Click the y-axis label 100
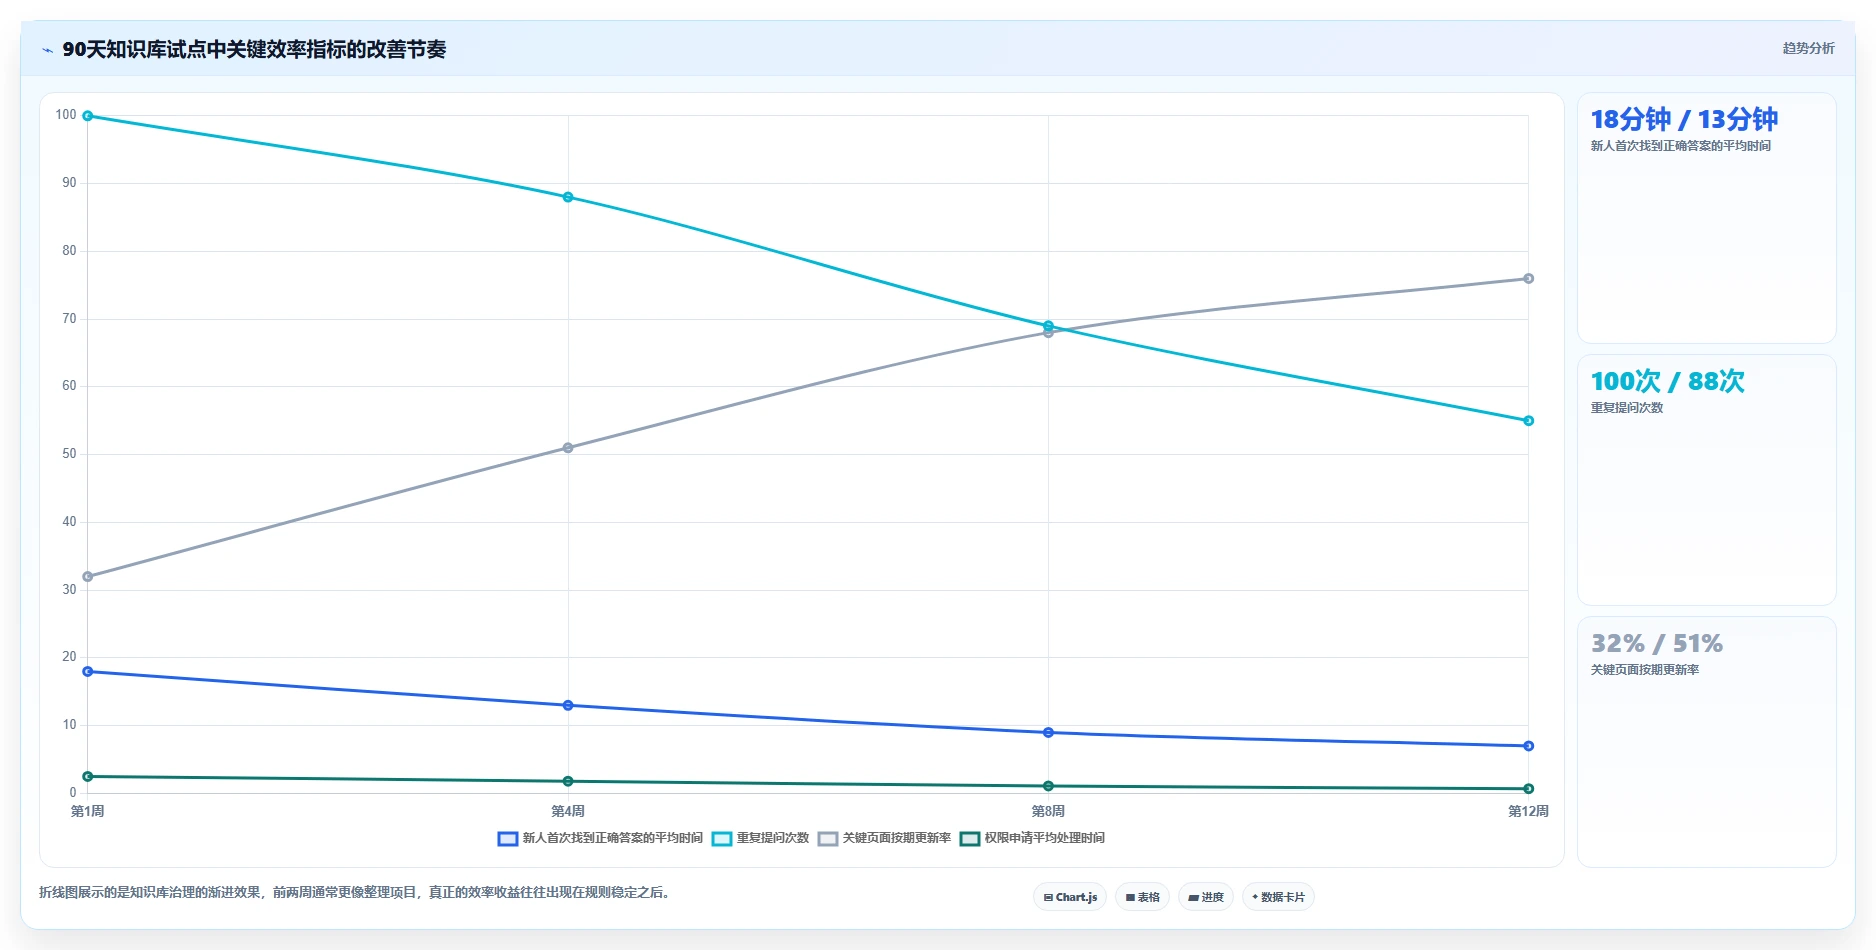 pyautogui.click(x=66, y=115)
